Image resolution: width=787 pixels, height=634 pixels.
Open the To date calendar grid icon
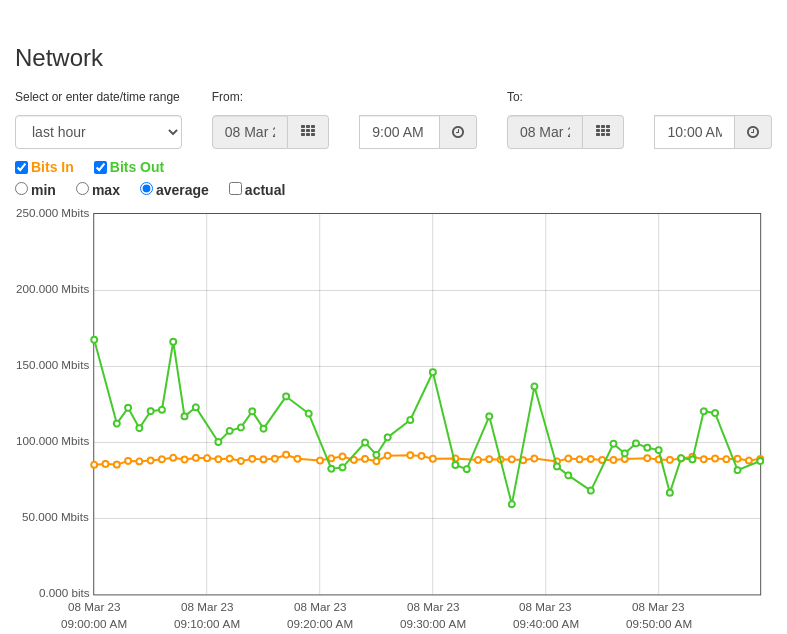(x=603, y=132)
